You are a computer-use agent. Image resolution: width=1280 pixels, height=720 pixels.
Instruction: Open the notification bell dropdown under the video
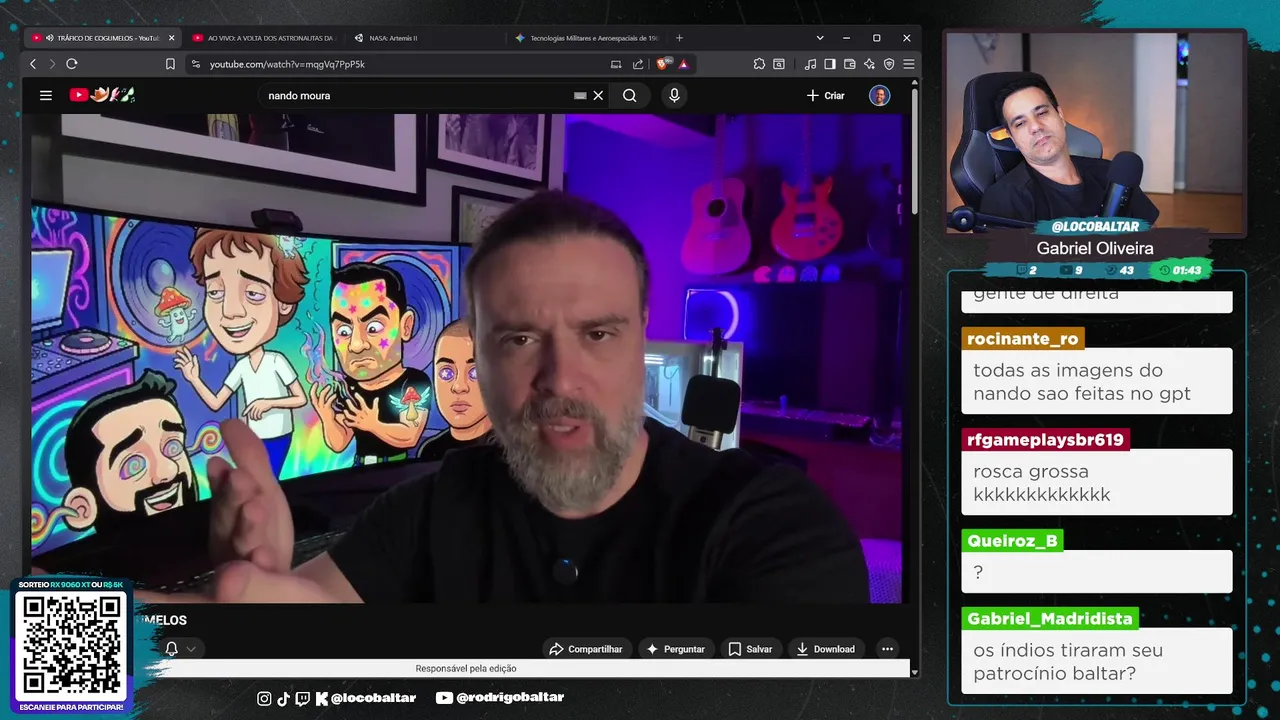[x=180, y=649]
